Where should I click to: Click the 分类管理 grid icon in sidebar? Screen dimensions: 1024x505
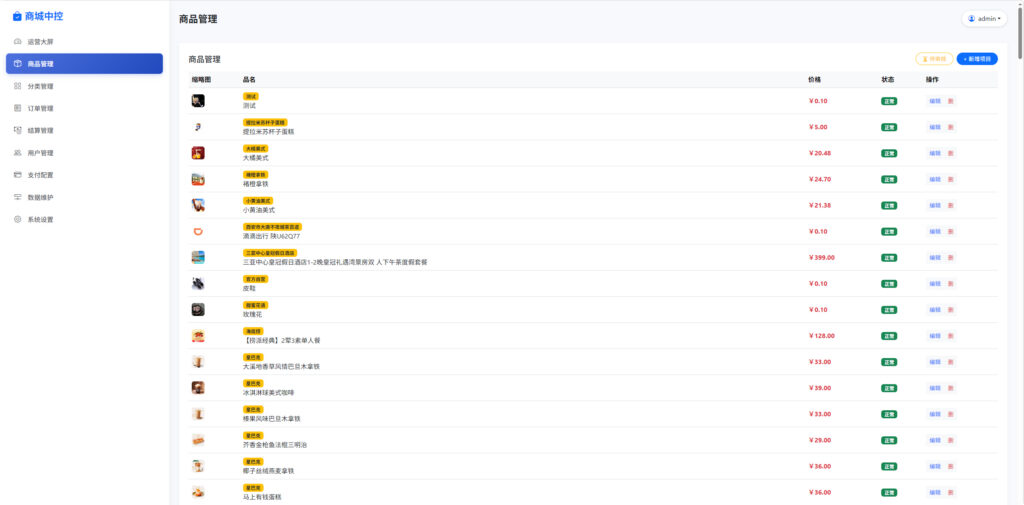(18, 86)
